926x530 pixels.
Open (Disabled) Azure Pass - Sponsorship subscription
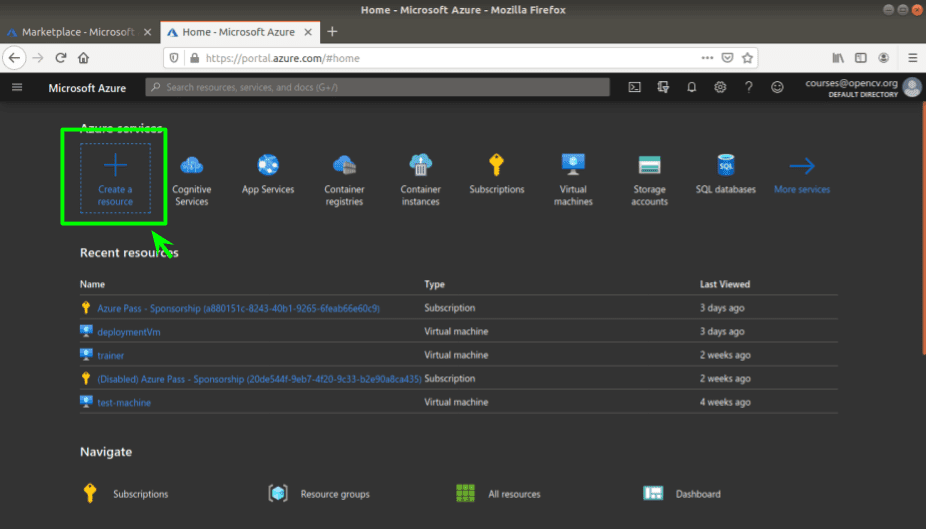coord(259,379)
